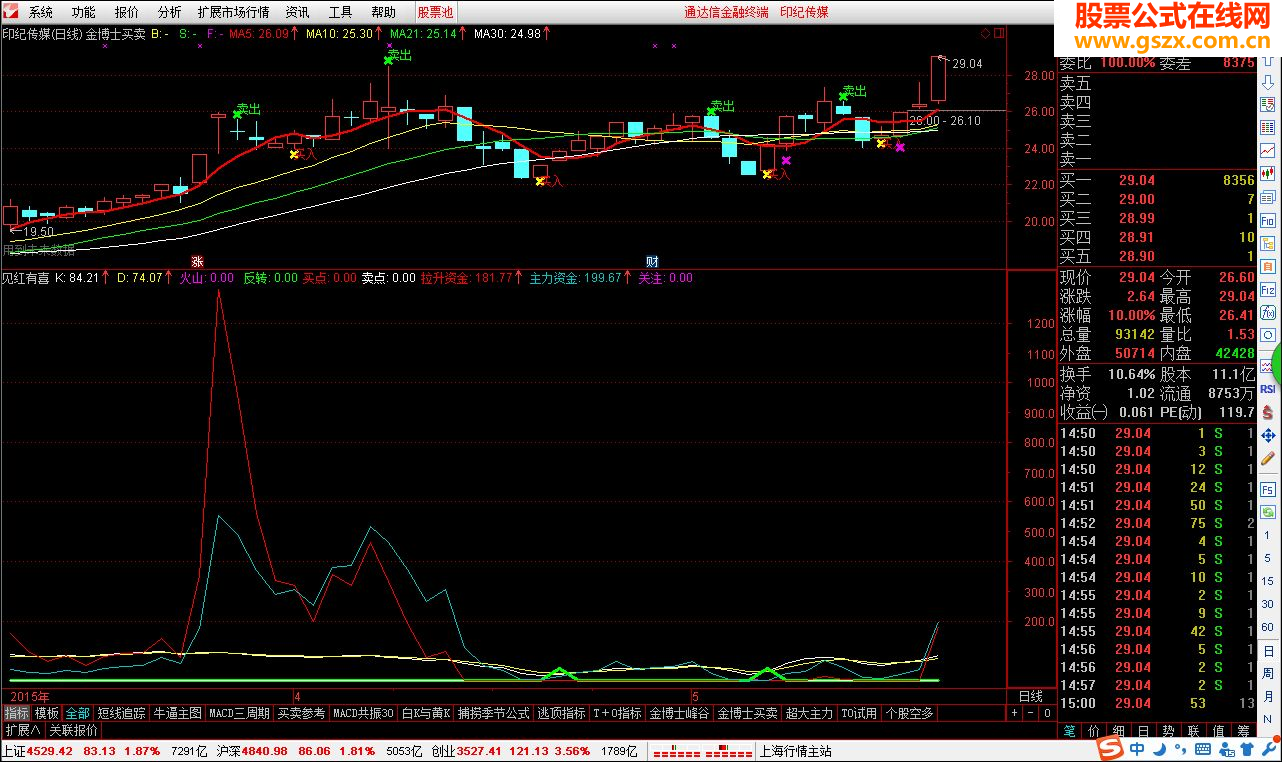This screenshot has height=762, width=1282.
Task: Click the FIZ icon in right toolbar
Action: [x=1268, y=289]
